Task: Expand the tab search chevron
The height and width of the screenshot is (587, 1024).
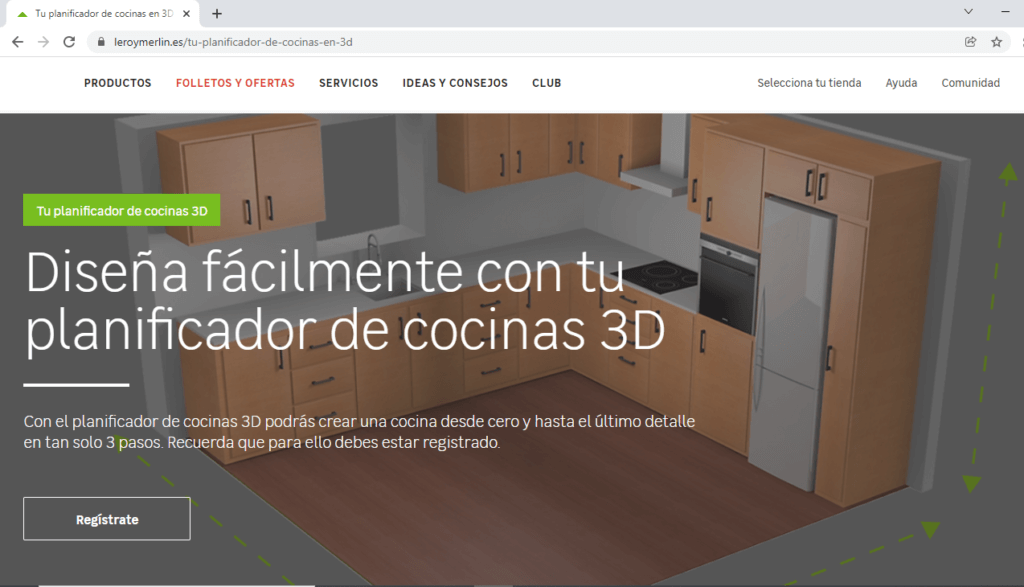Action: [x=968, y=12]
